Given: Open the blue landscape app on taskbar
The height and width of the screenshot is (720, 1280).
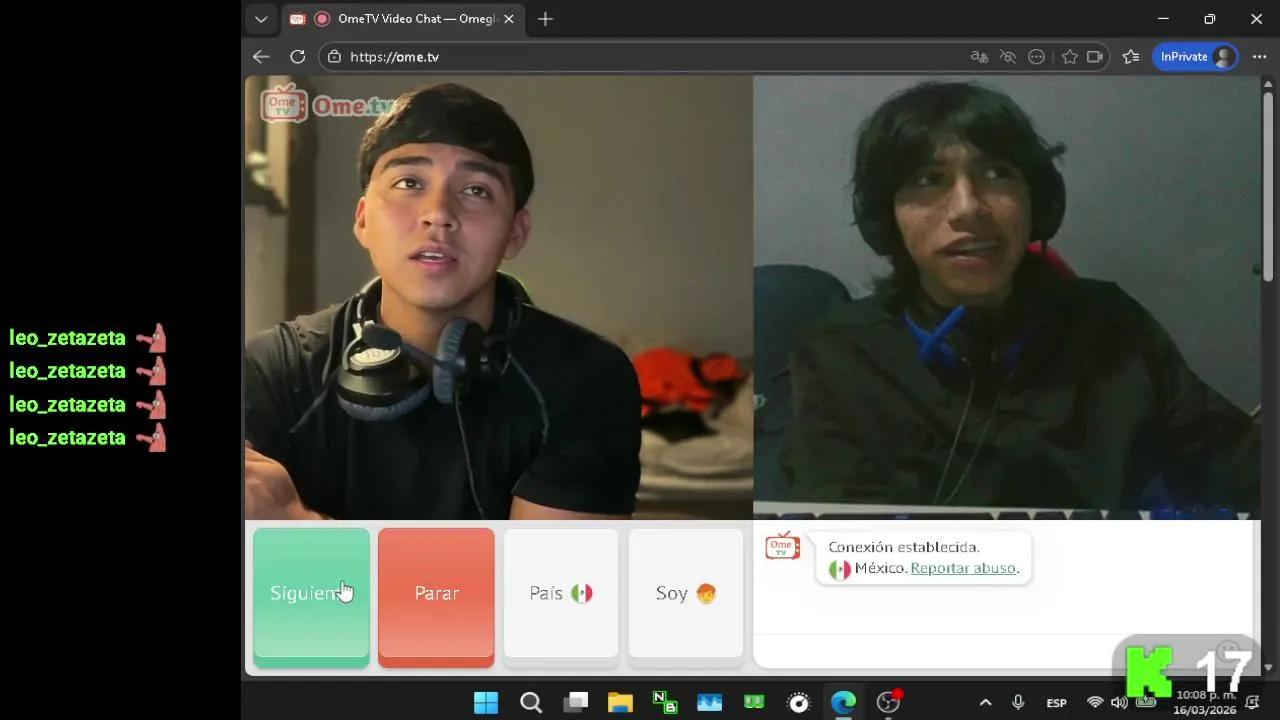Looking at the screenshot, I should 710,703.
